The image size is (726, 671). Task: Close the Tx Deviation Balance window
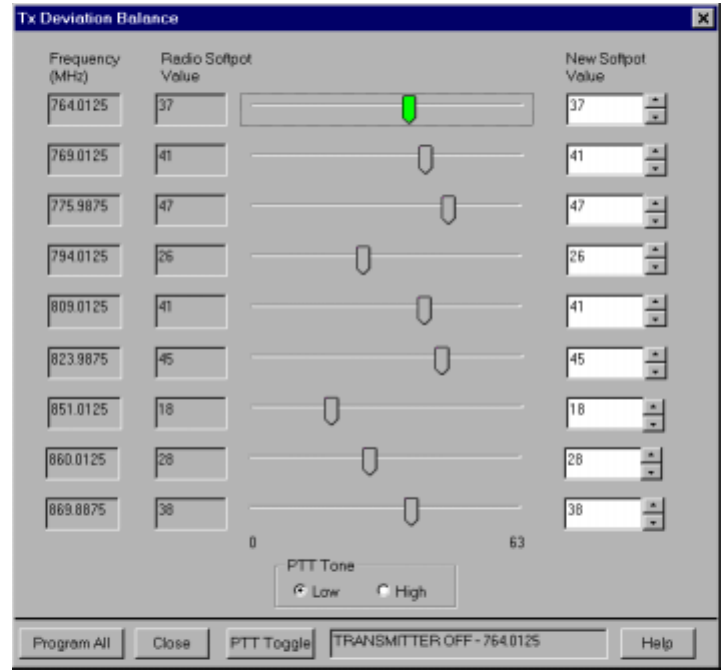(703, 18)
